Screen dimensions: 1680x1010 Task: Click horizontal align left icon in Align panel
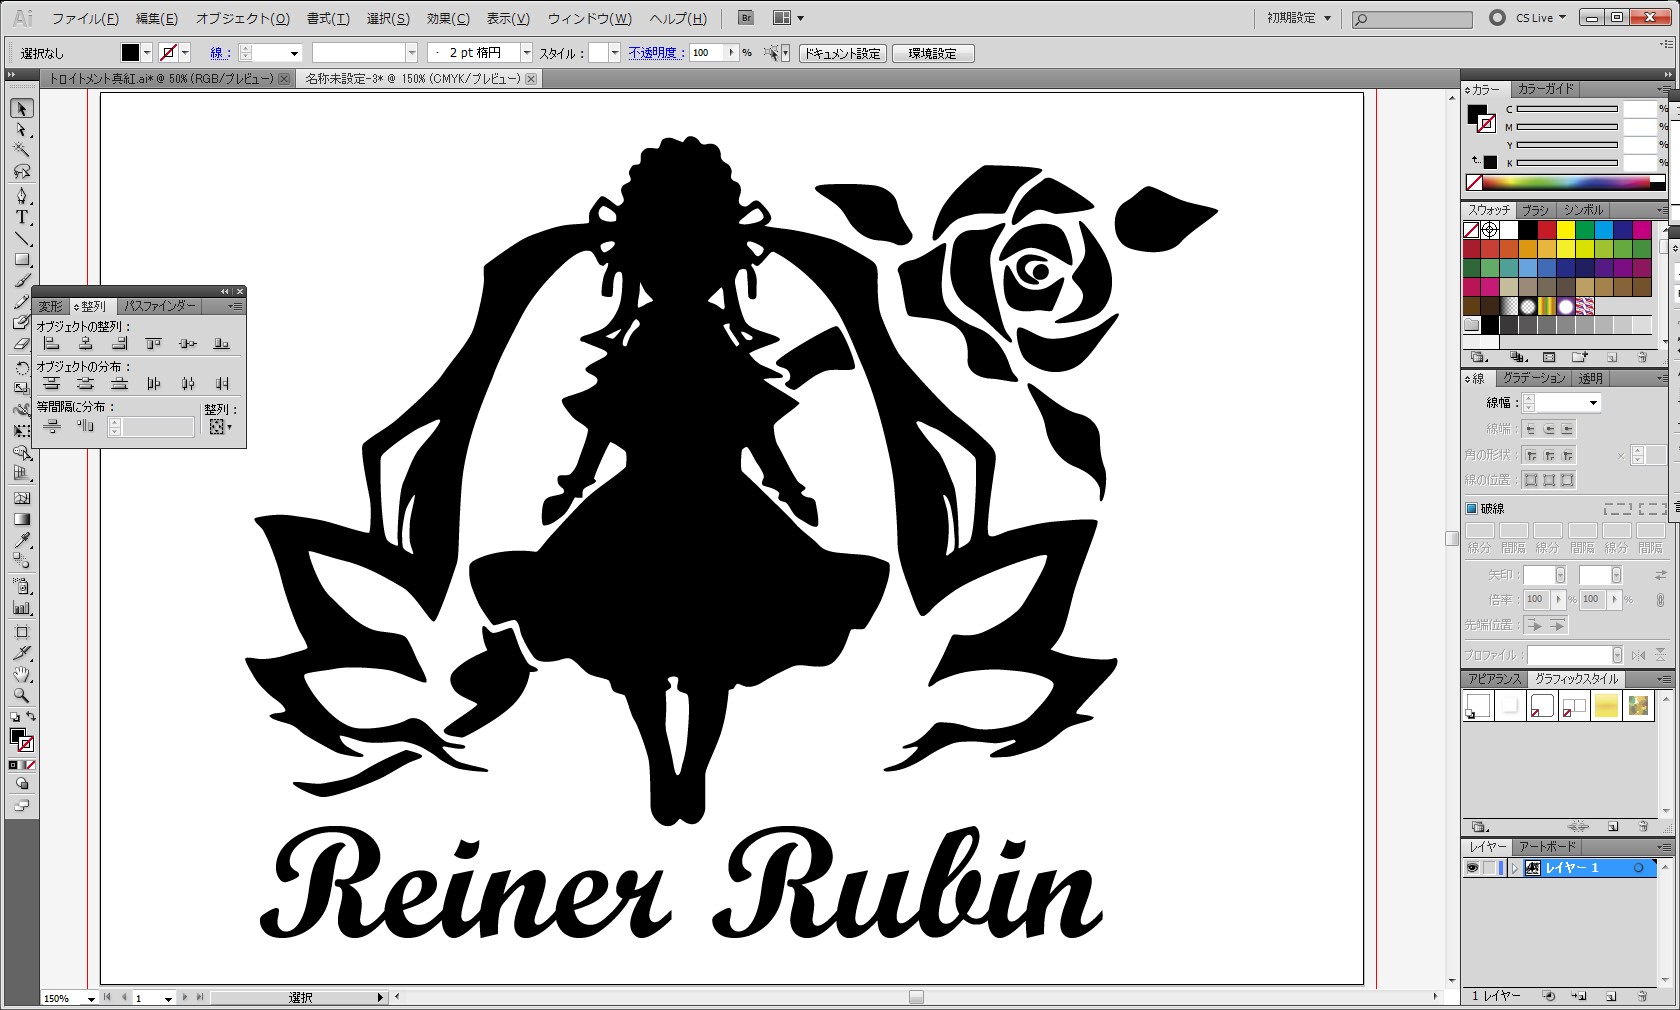[52, 344]
